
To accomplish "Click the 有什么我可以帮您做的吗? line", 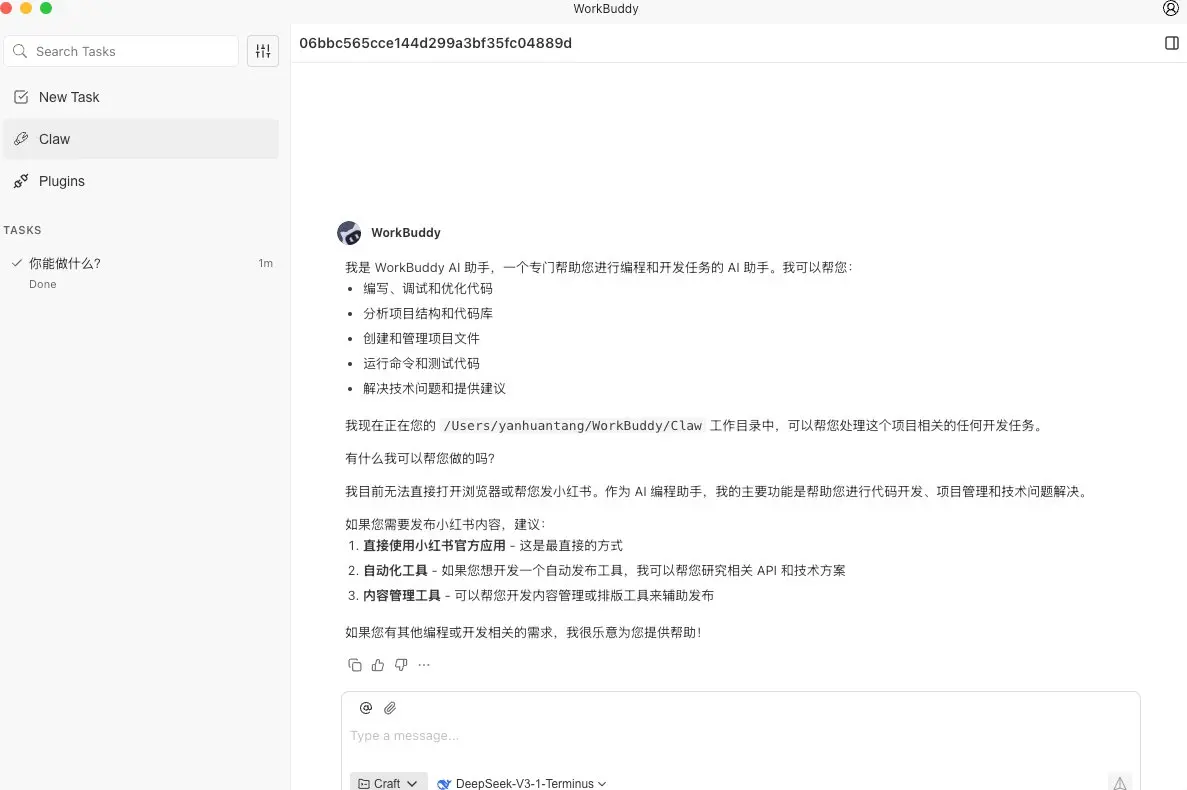I will point(420,458).
